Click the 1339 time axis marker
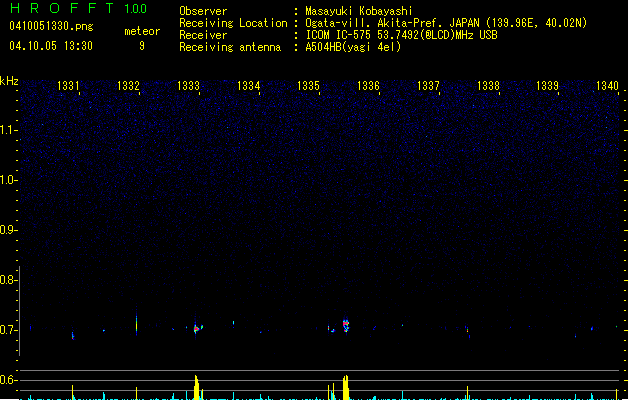The width and height of the screenshot is (629, 400). tap(548, 86)
